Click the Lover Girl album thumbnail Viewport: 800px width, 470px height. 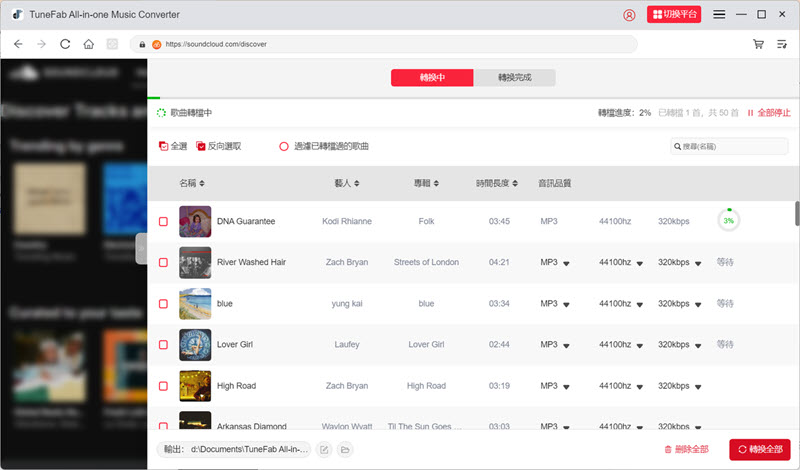point(195,344)
